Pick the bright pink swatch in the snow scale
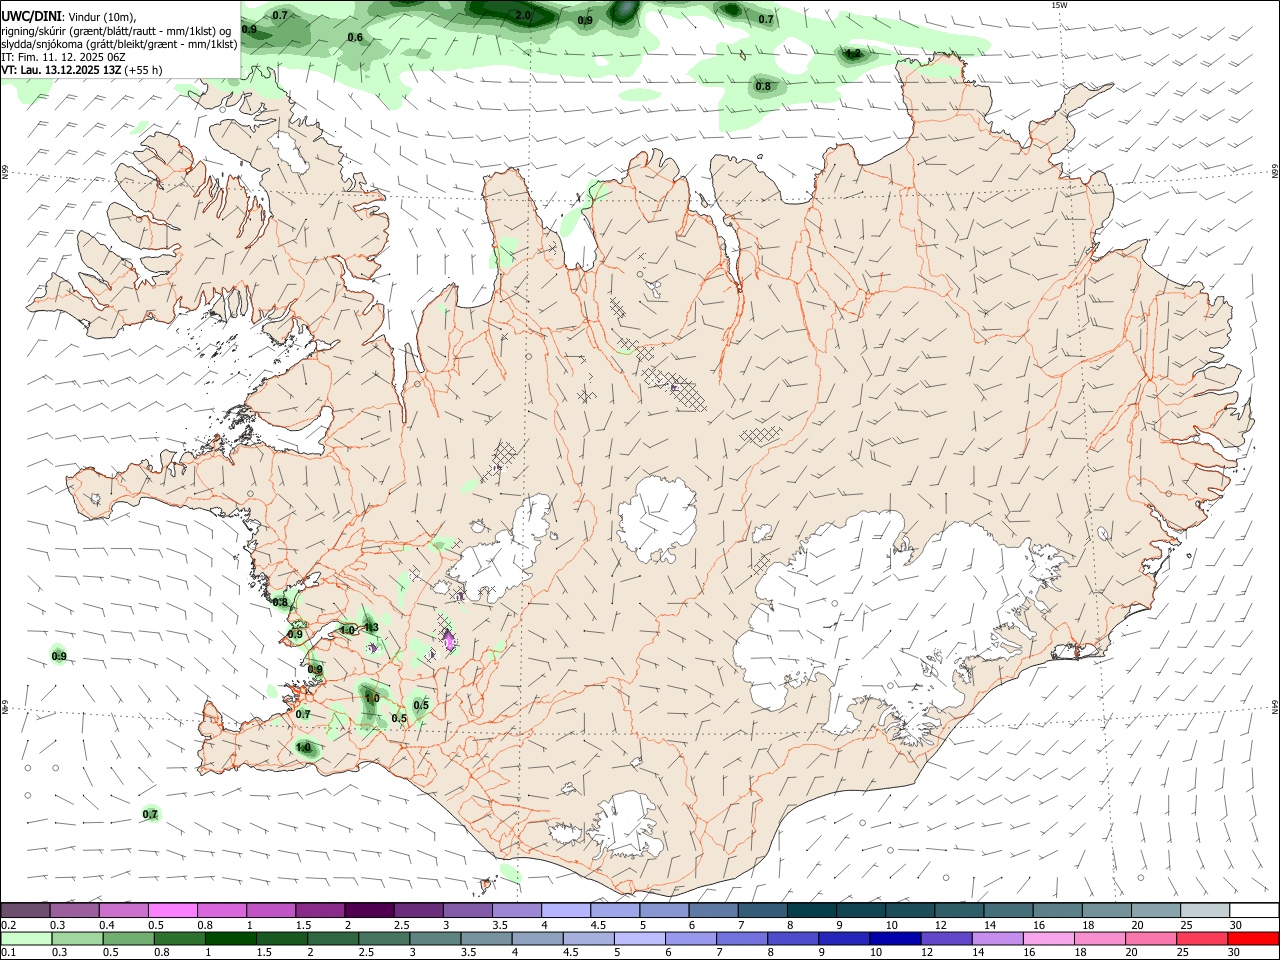Image resolution: width=1280 pixels, height=960 pixels. click(173, 910)
